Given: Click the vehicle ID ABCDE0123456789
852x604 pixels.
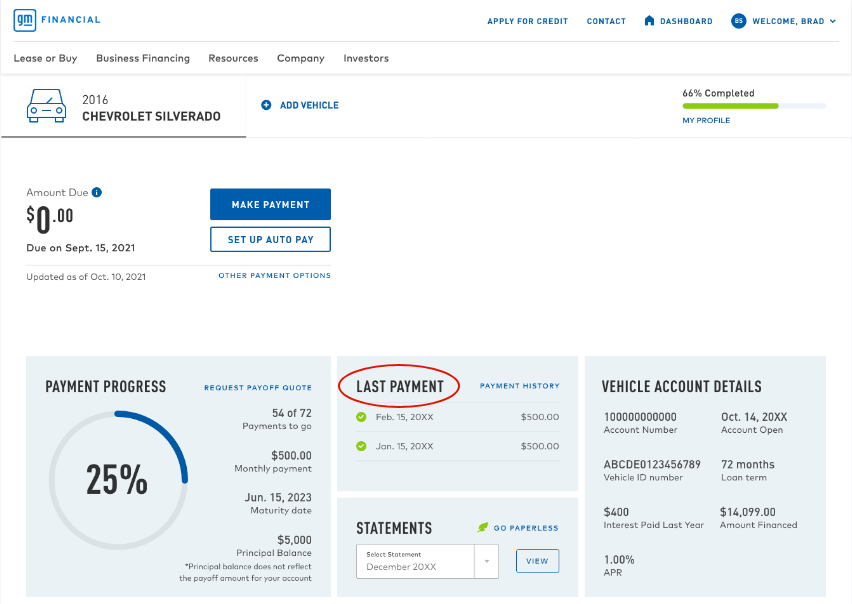Looking at the screenshot, I should 652,465.
